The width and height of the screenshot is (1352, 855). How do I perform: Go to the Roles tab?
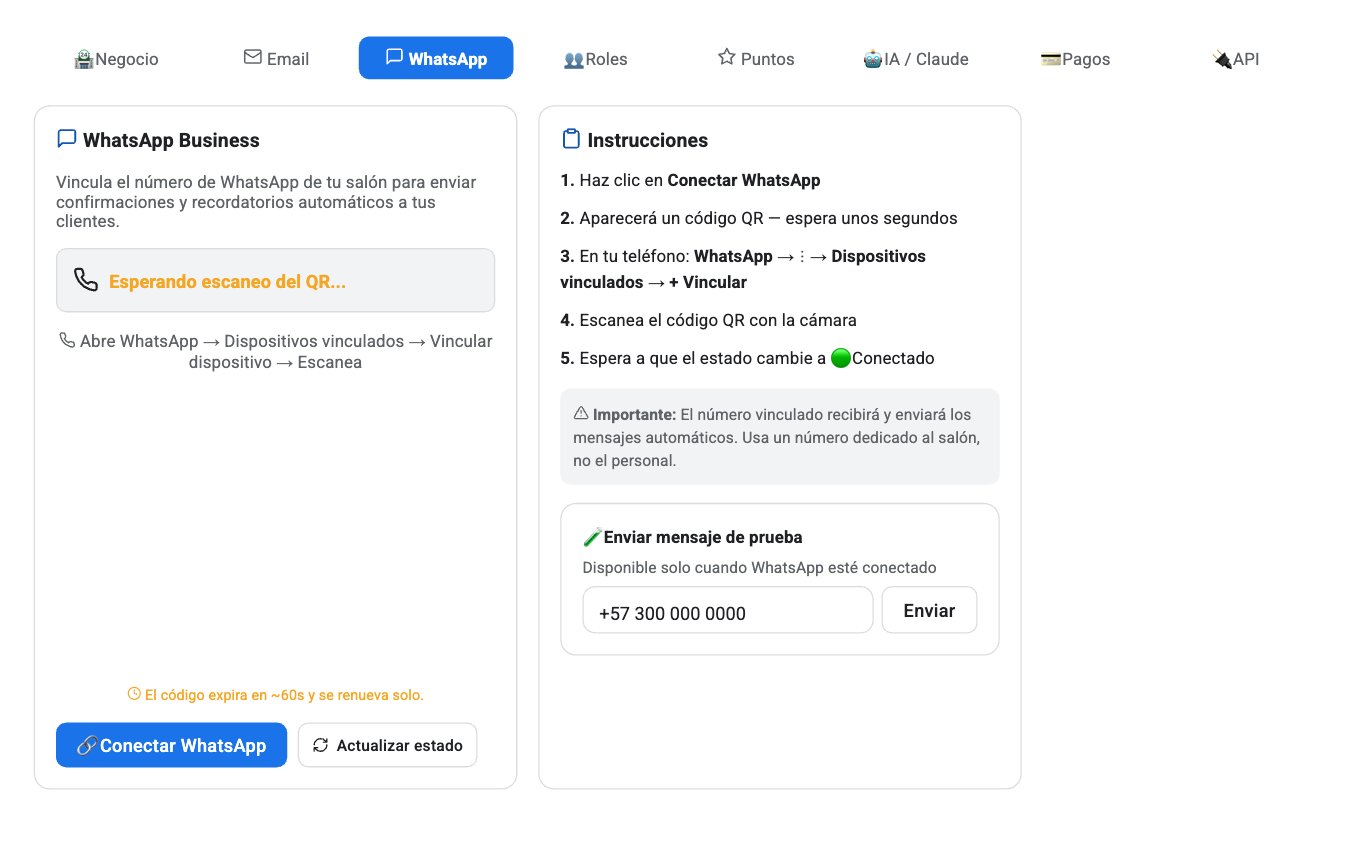596,59
